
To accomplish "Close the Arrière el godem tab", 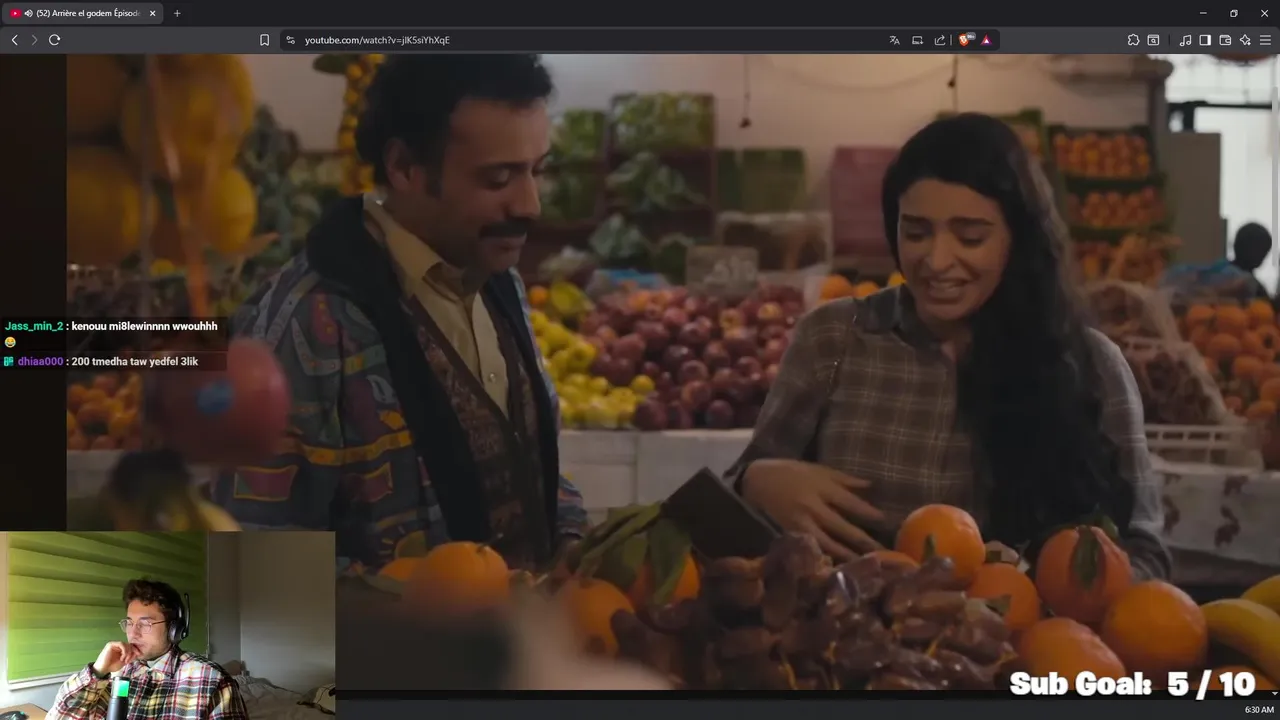I will coord(153,13).
